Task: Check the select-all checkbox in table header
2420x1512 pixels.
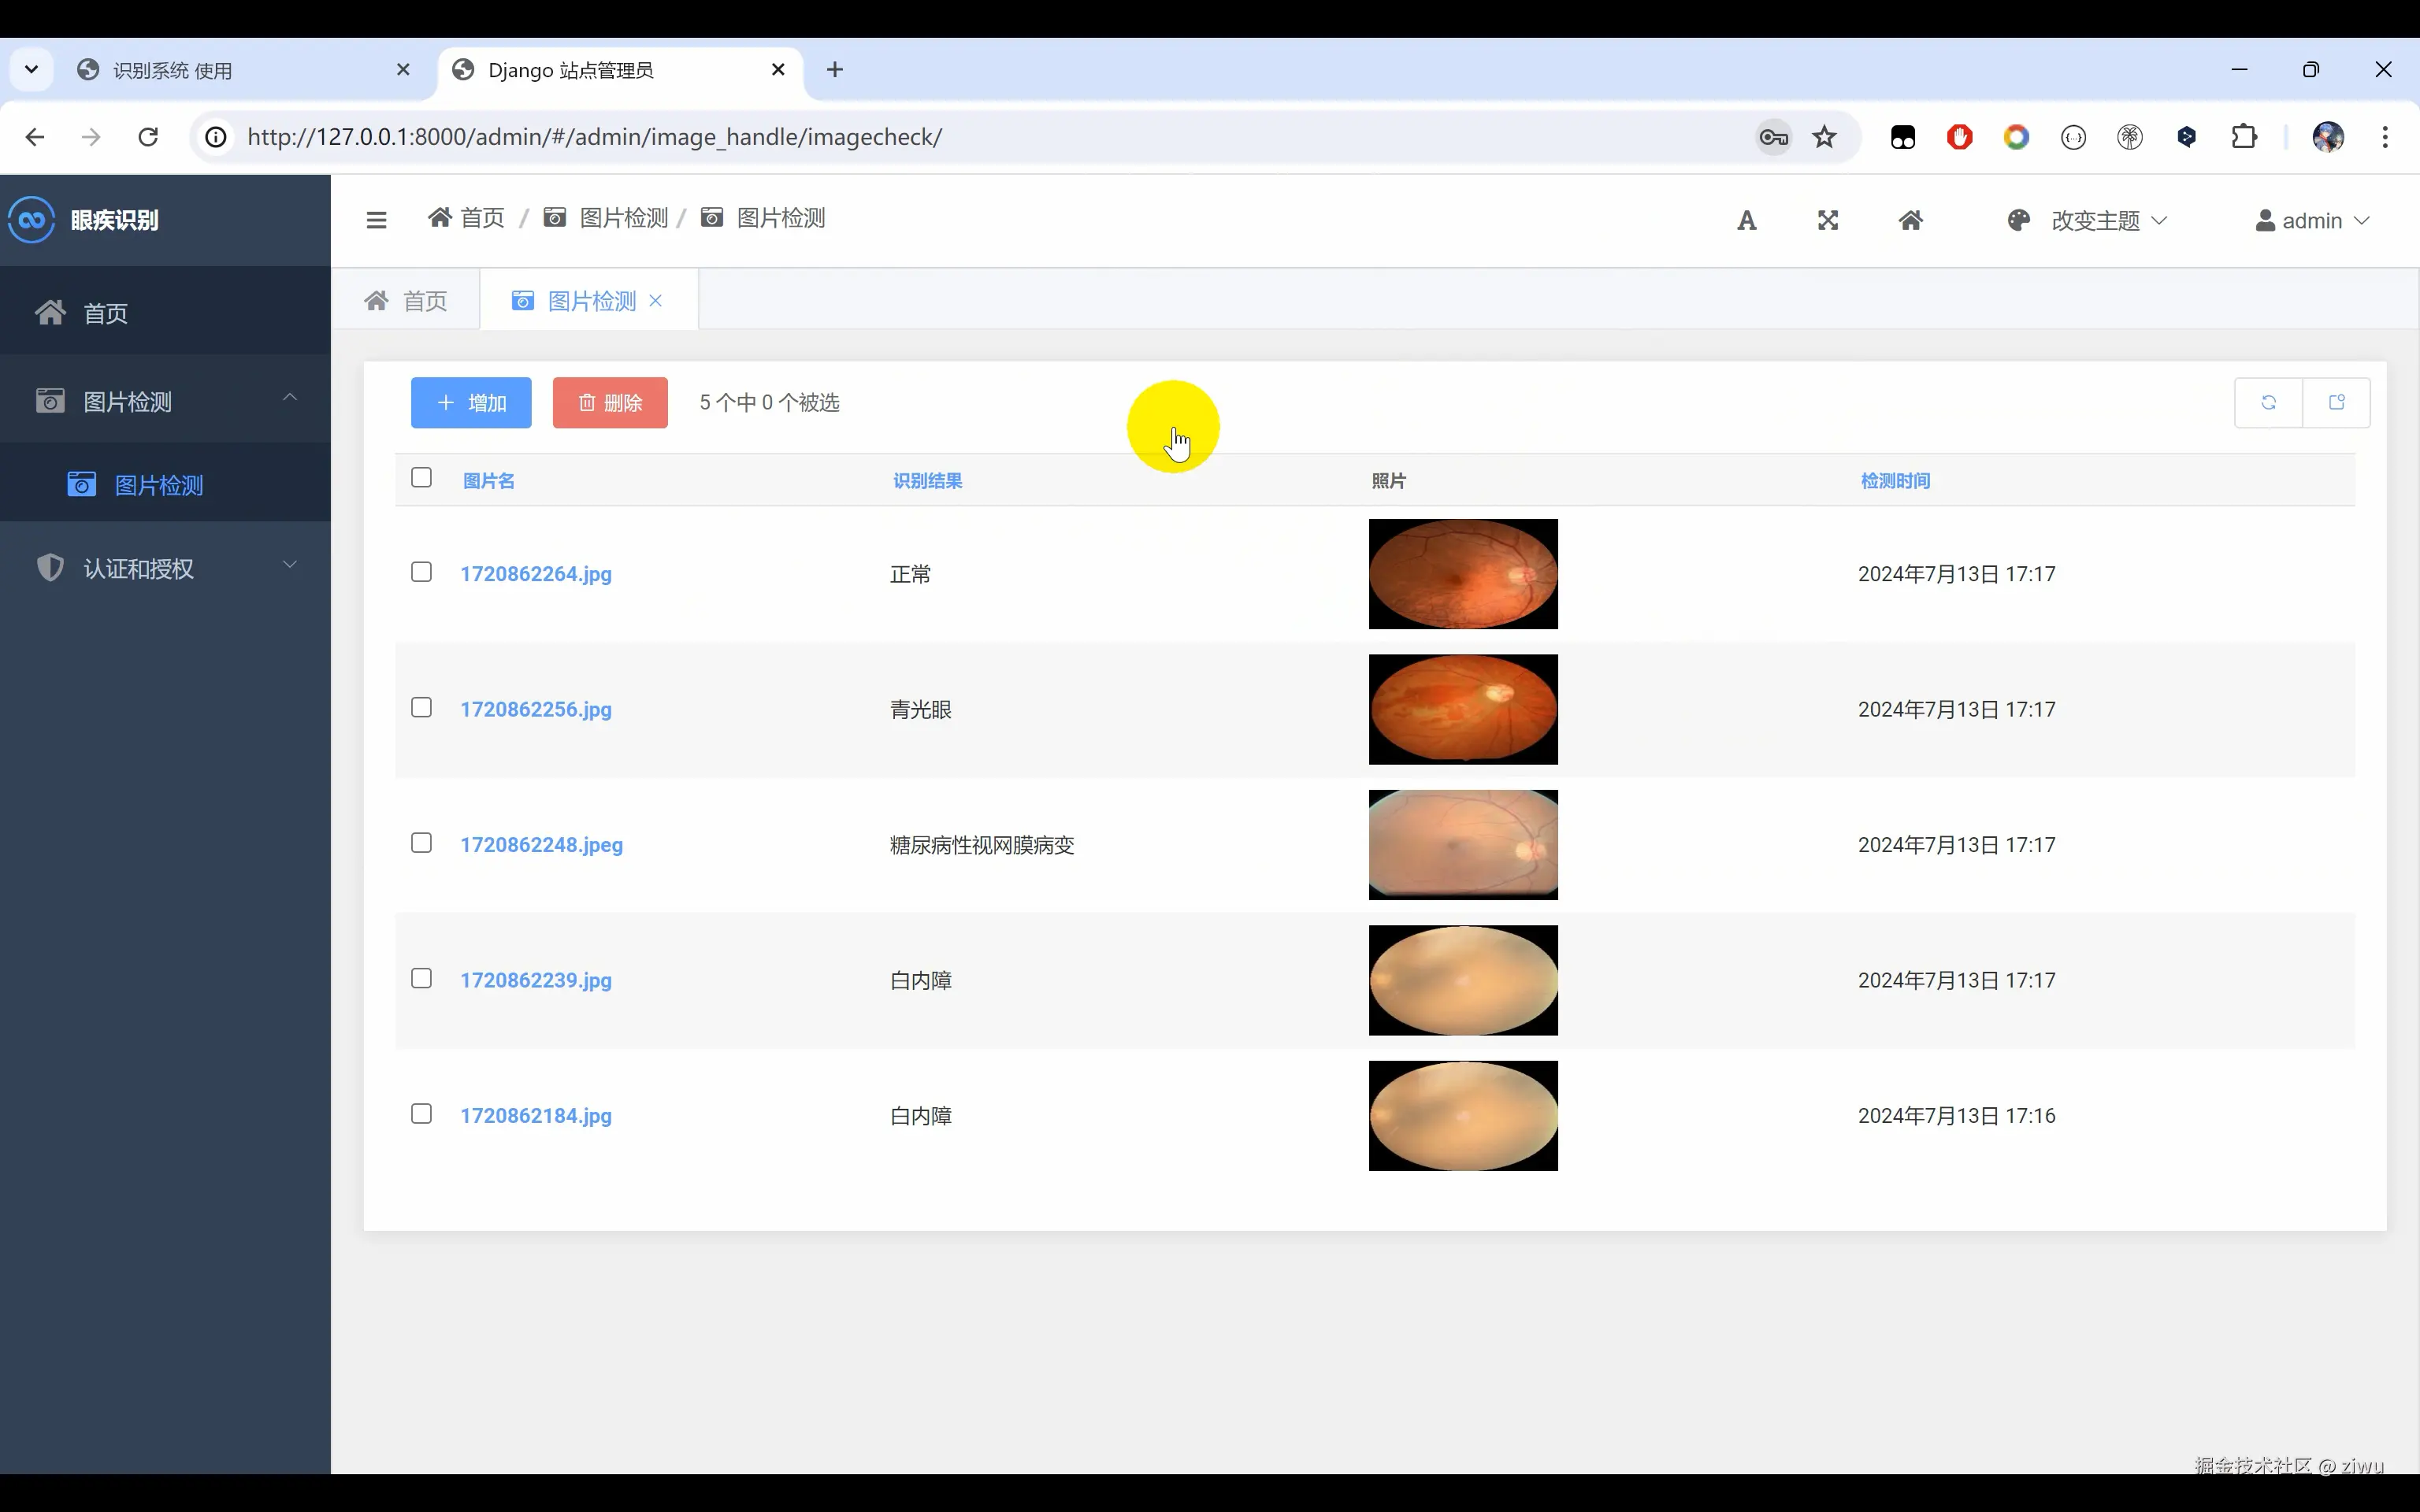Action: (421, 478)
